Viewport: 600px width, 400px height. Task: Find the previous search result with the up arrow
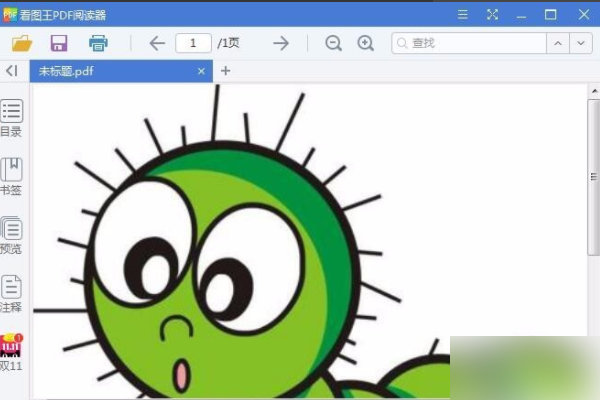click(x=558, y=43)
